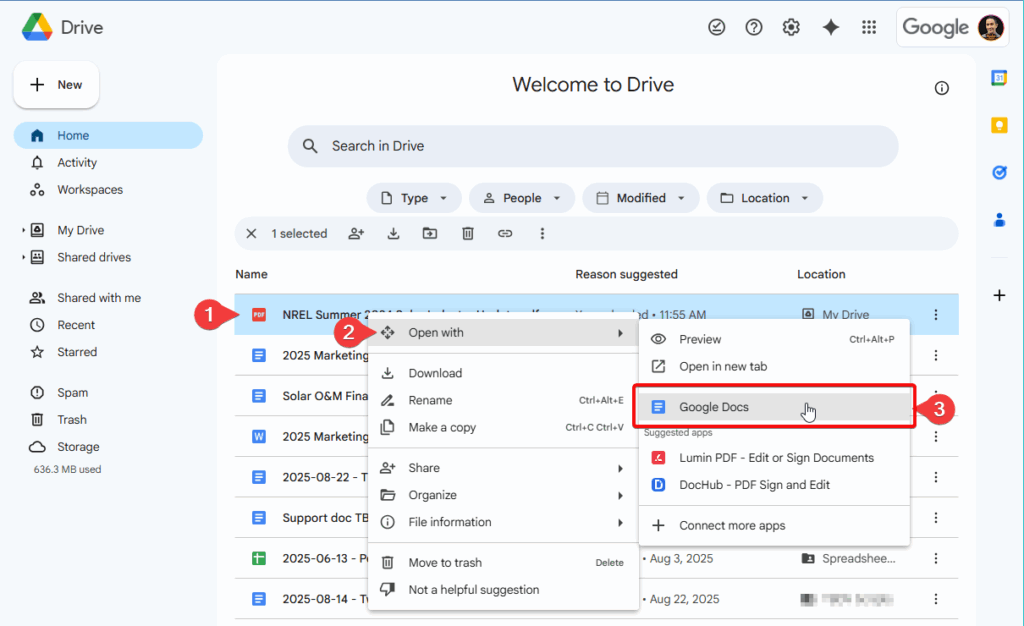Open toolbar more actions three dots
Image resolution: width=1024 pixels, height=626 pixels.
542,234
